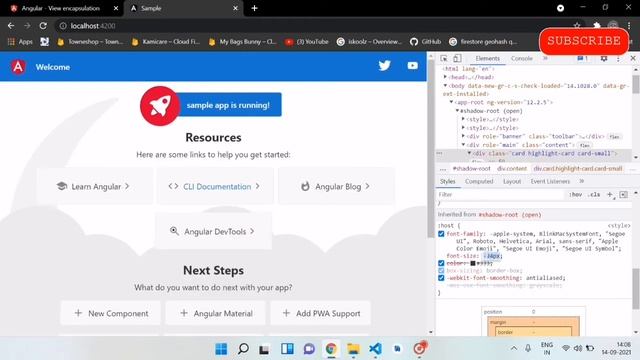640x360 pixels.
Task: Click the red rocket icon on the page
Action: pyautogui.click(x=160, y=106)
